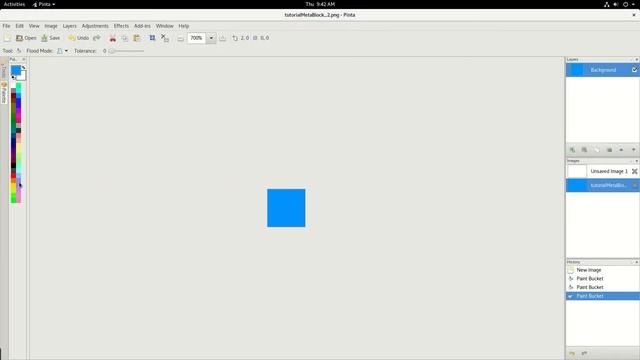Click the blue primary color swatch
Screen dimensions: 640x360
[x=16, y=70]
